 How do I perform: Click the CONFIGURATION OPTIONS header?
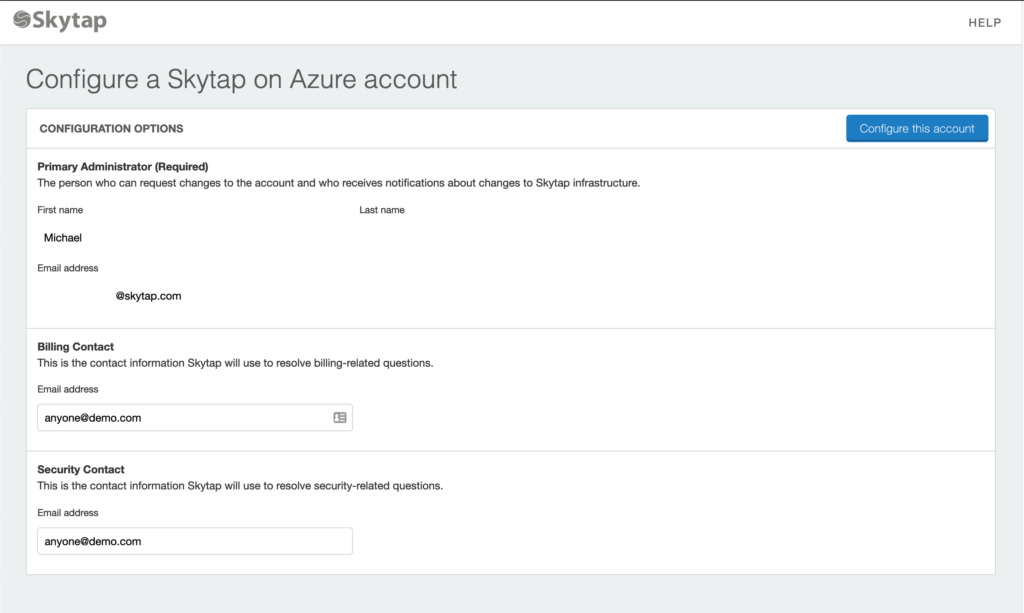tap(111, 129)
